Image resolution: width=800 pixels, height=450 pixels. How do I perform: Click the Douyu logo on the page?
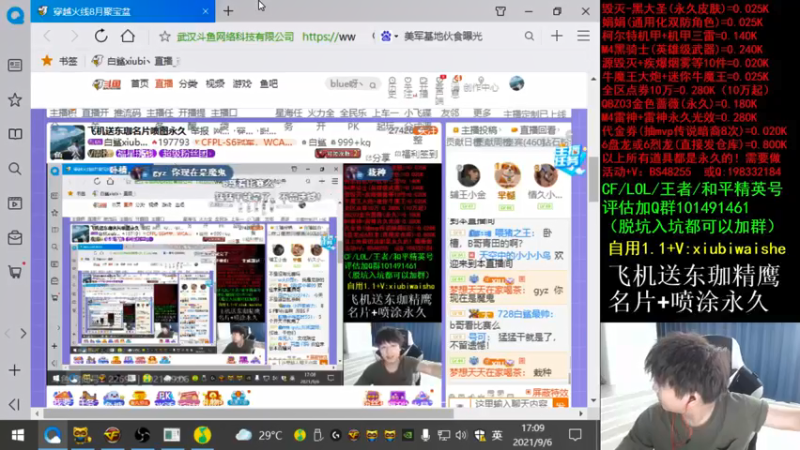pos(107,84)
